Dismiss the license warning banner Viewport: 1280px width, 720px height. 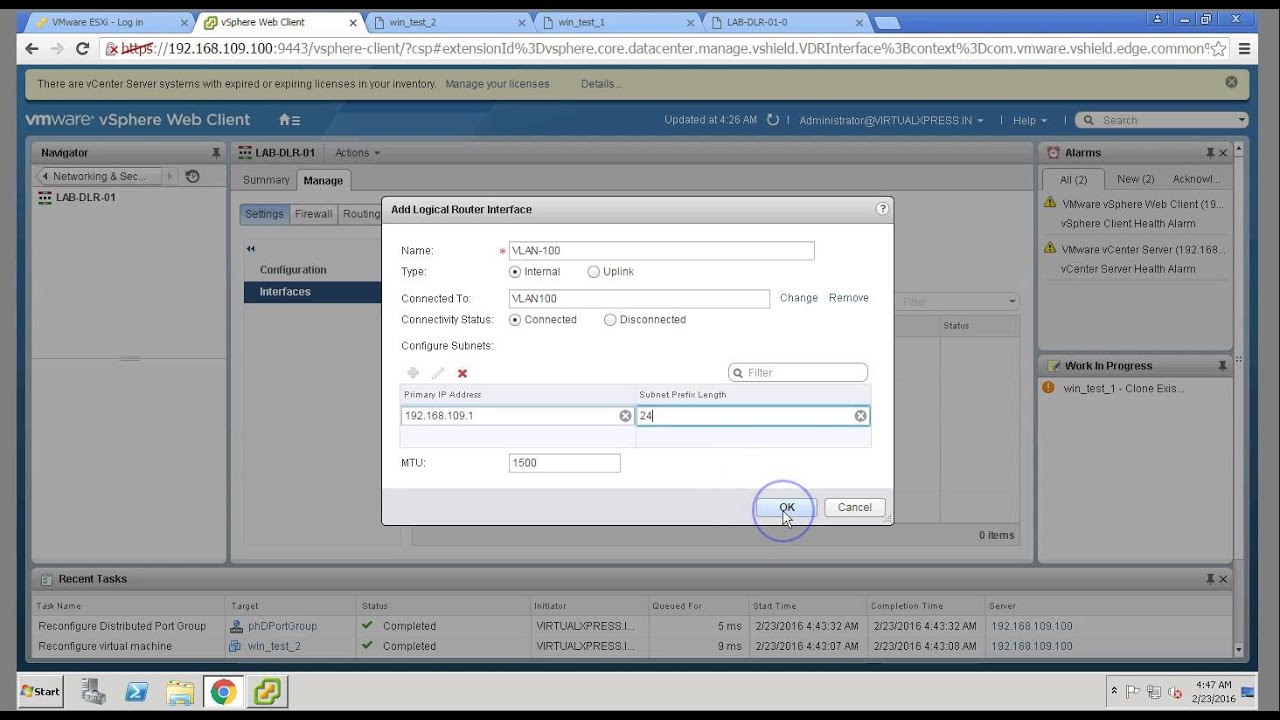[1231, 82]
